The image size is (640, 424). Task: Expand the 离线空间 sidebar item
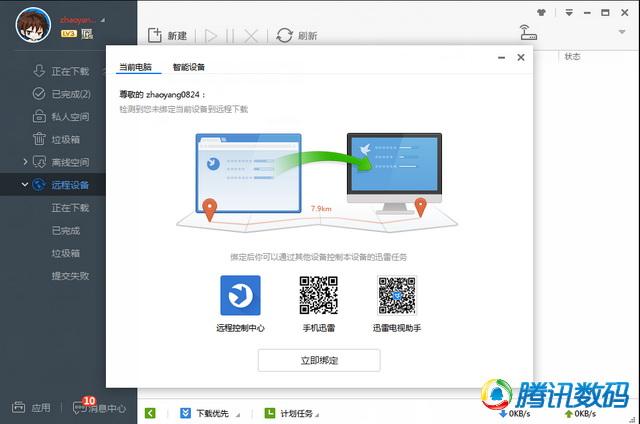pos(25,162)
